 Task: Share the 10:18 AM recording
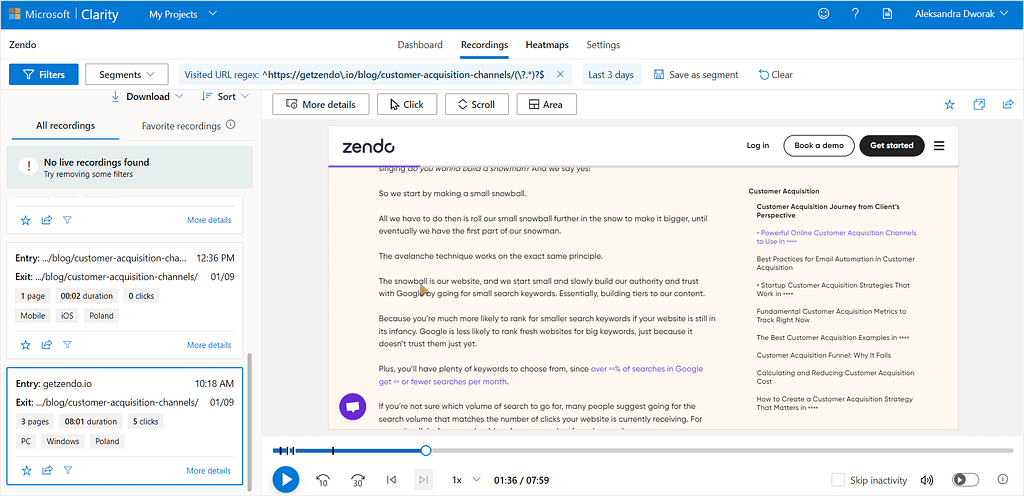coord(46,471)
